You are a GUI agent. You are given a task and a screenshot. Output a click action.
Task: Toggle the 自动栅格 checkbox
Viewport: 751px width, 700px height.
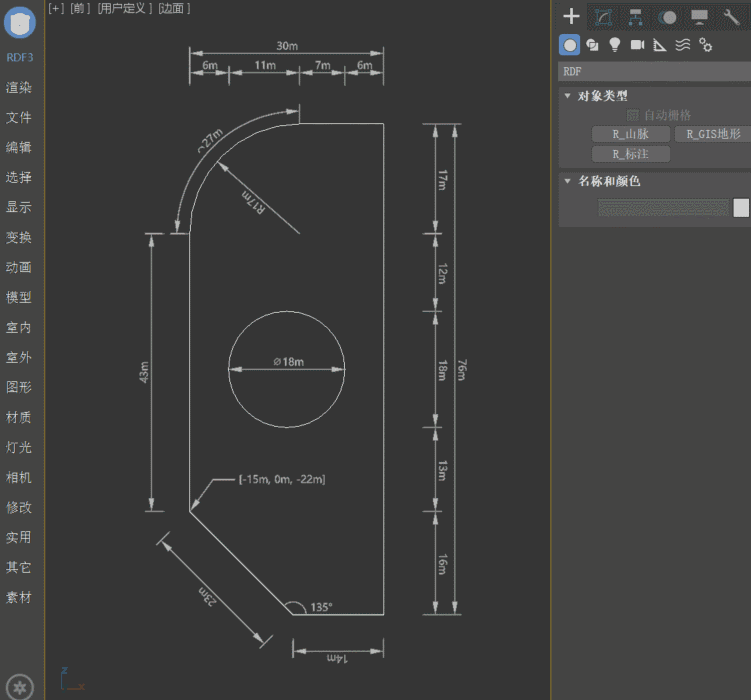point(632,115)
